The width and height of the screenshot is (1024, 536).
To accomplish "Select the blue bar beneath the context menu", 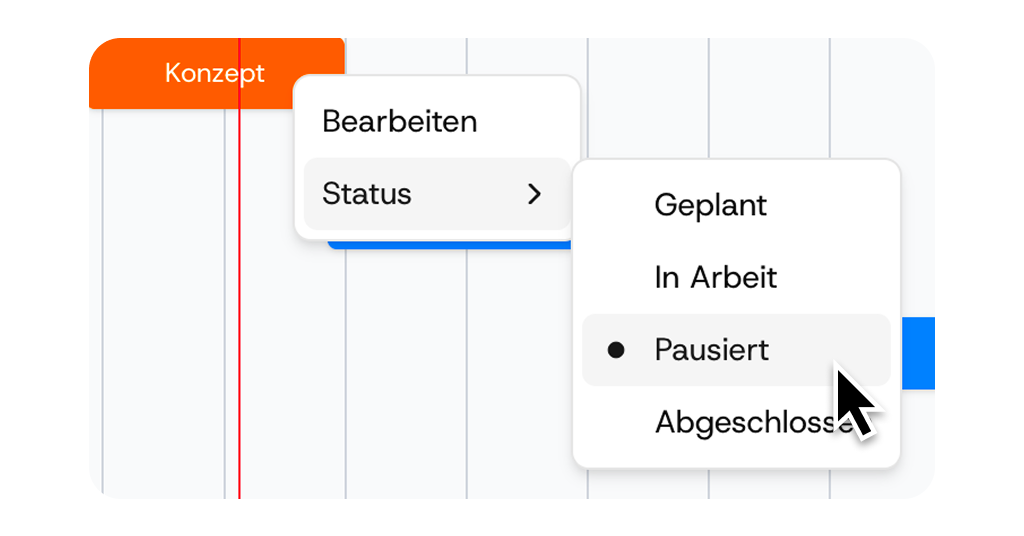I will tap(450, 244).
